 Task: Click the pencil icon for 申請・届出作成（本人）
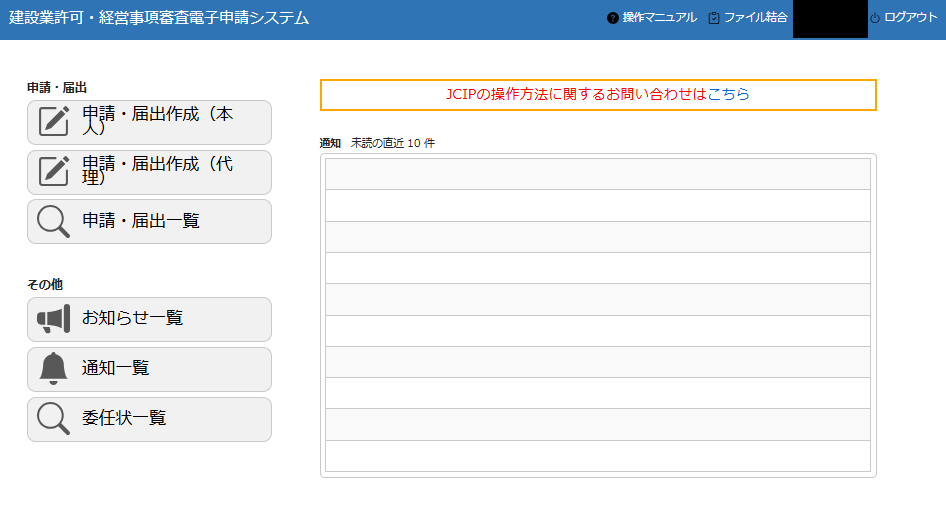54,122
